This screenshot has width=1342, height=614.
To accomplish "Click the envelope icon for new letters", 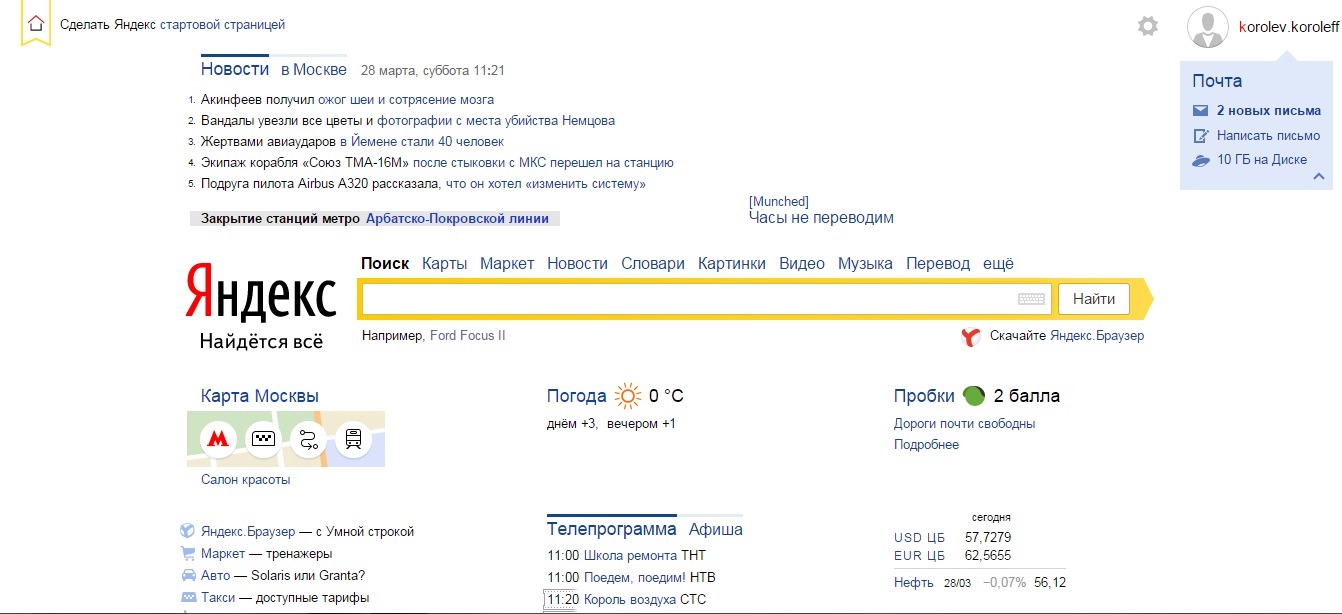I will (x=1201, y=111).
